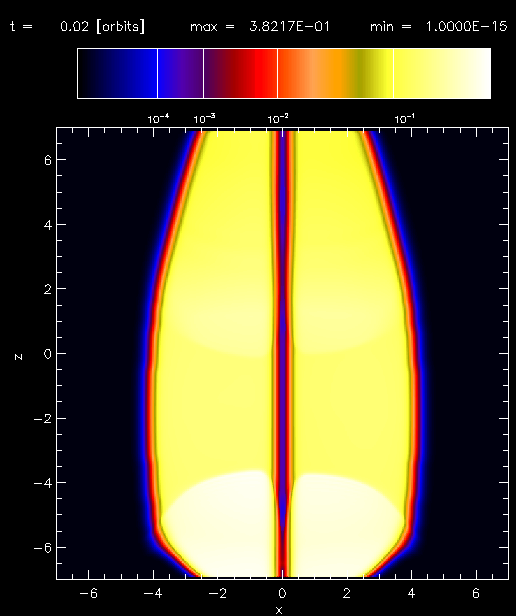
Task: Click the time value 0.02 [orbits]
Action: click(x=103, y=27)
